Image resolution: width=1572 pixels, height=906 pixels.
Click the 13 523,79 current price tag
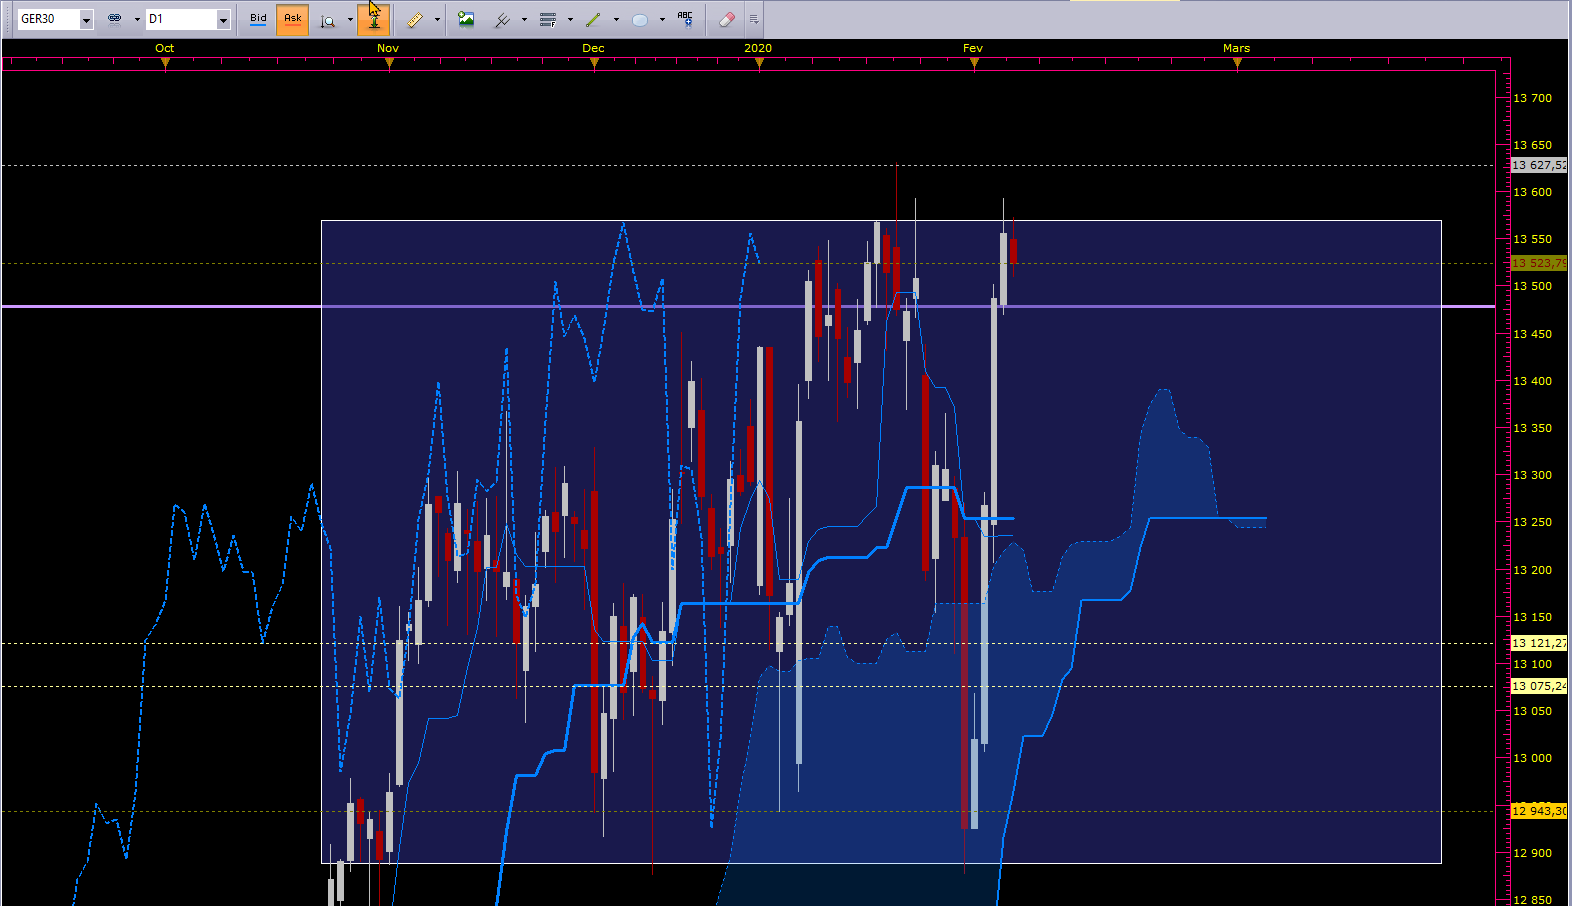click(x=1539, y=263)
